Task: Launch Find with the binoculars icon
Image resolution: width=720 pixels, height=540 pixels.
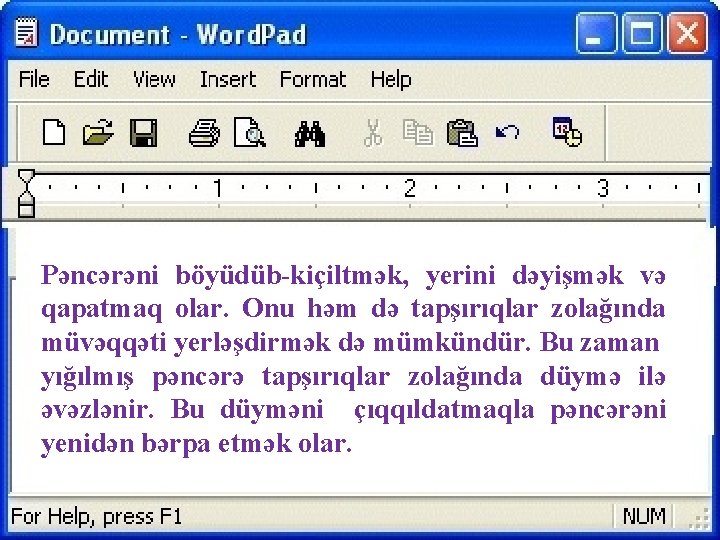Action: pos(310,134)
